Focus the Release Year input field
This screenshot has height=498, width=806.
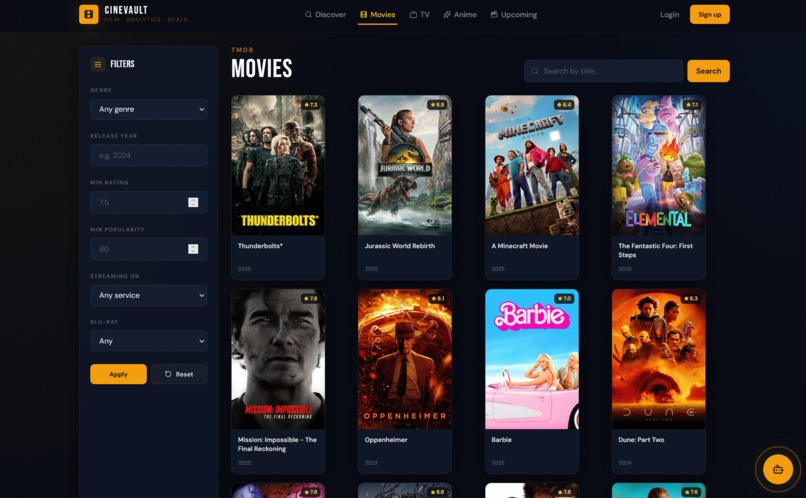pyautogui.click(x=149, y=155)
